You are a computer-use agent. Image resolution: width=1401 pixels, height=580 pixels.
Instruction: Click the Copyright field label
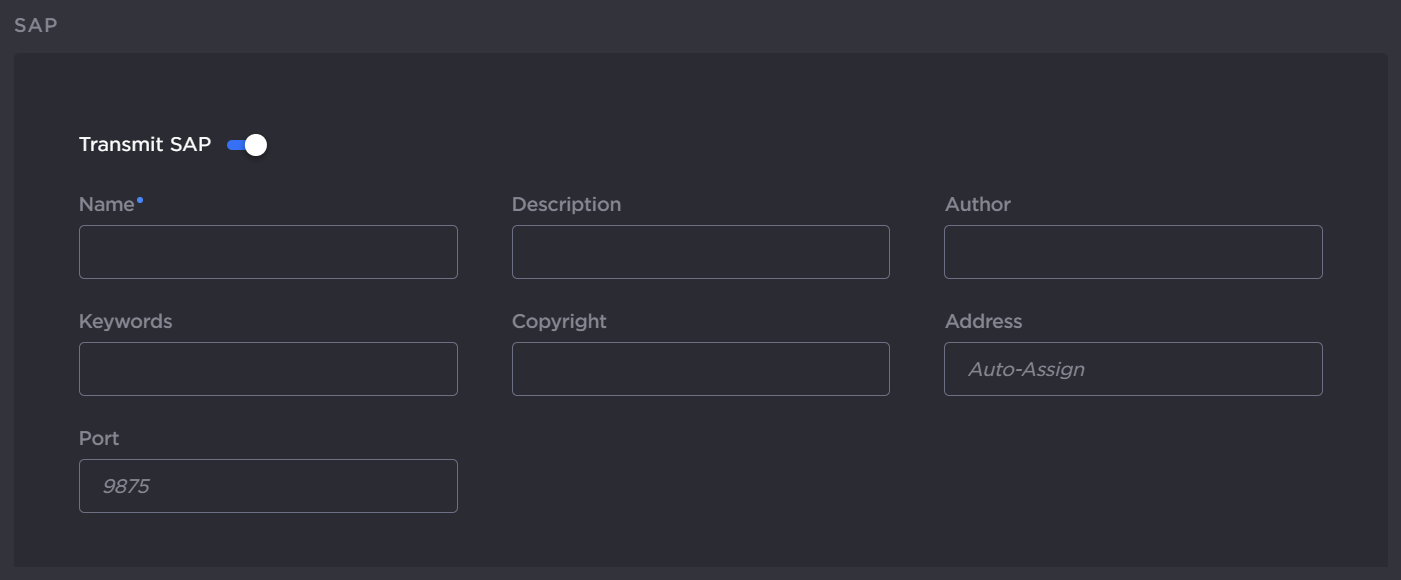pyautogui.click(x=559, y=322)
